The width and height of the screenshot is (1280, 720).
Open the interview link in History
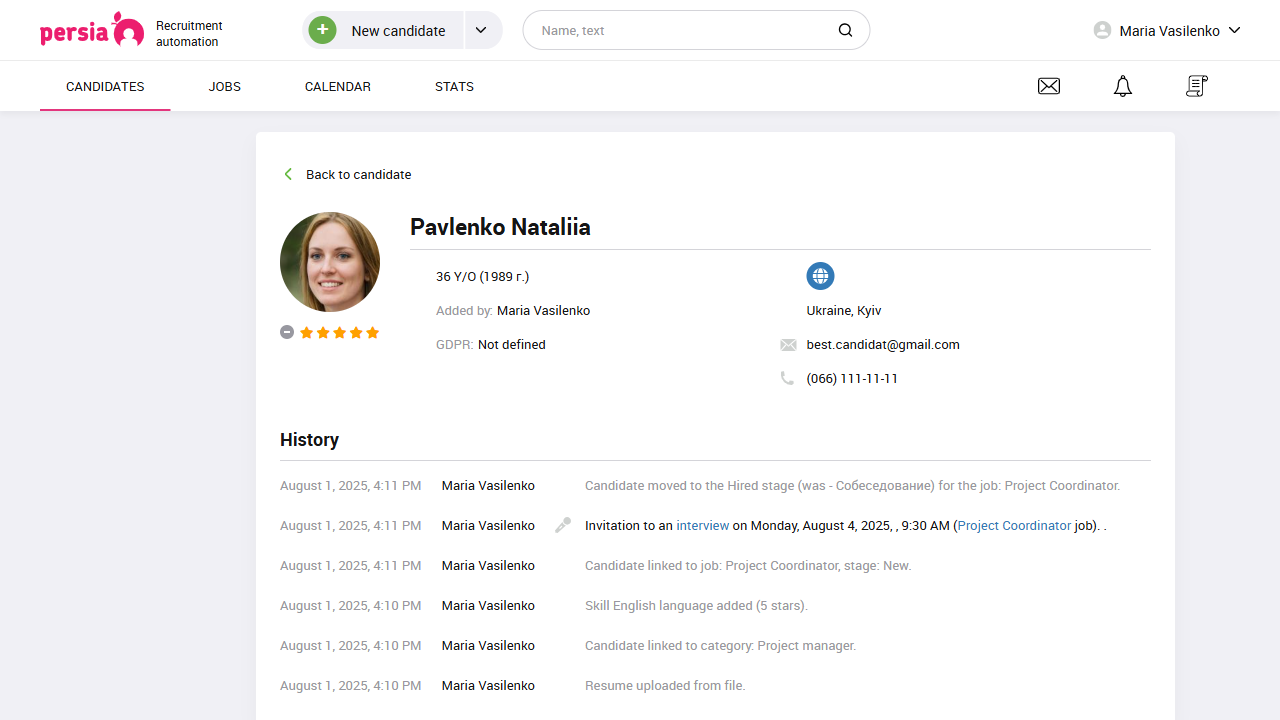[702, 525]
